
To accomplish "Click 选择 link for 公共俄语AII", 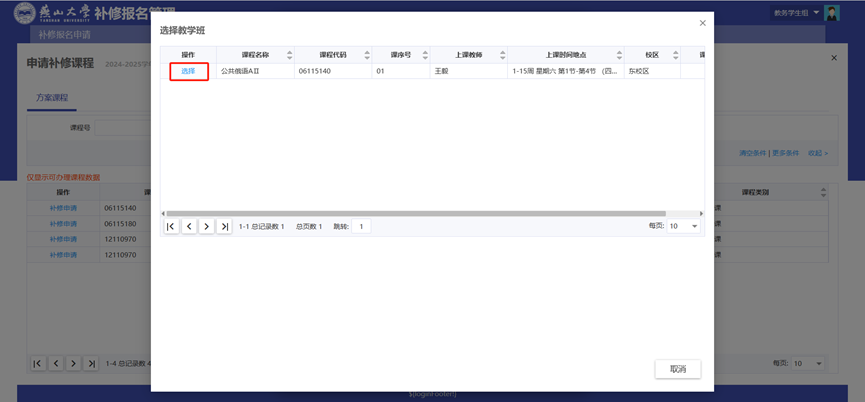I will [x=188, y=71].
